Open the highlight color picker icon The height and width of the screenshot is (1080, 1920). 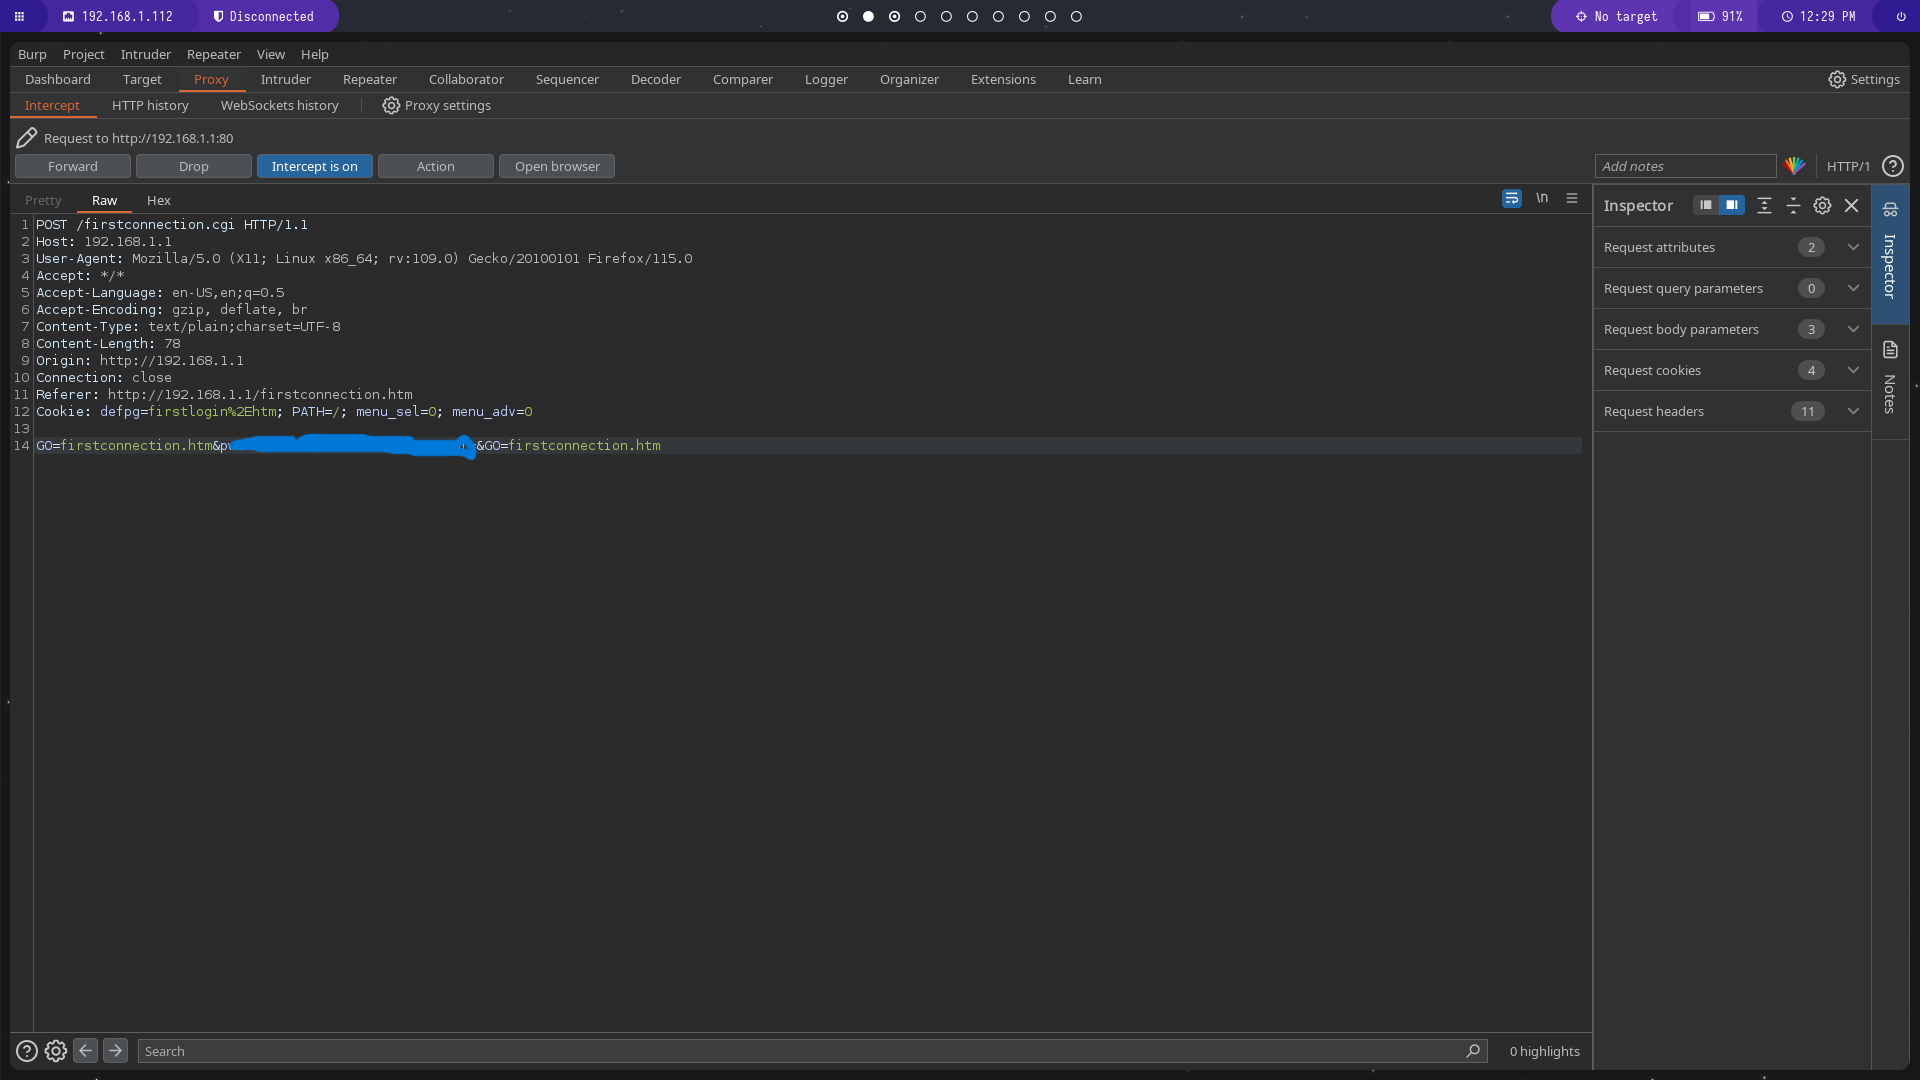[1795, 166]
